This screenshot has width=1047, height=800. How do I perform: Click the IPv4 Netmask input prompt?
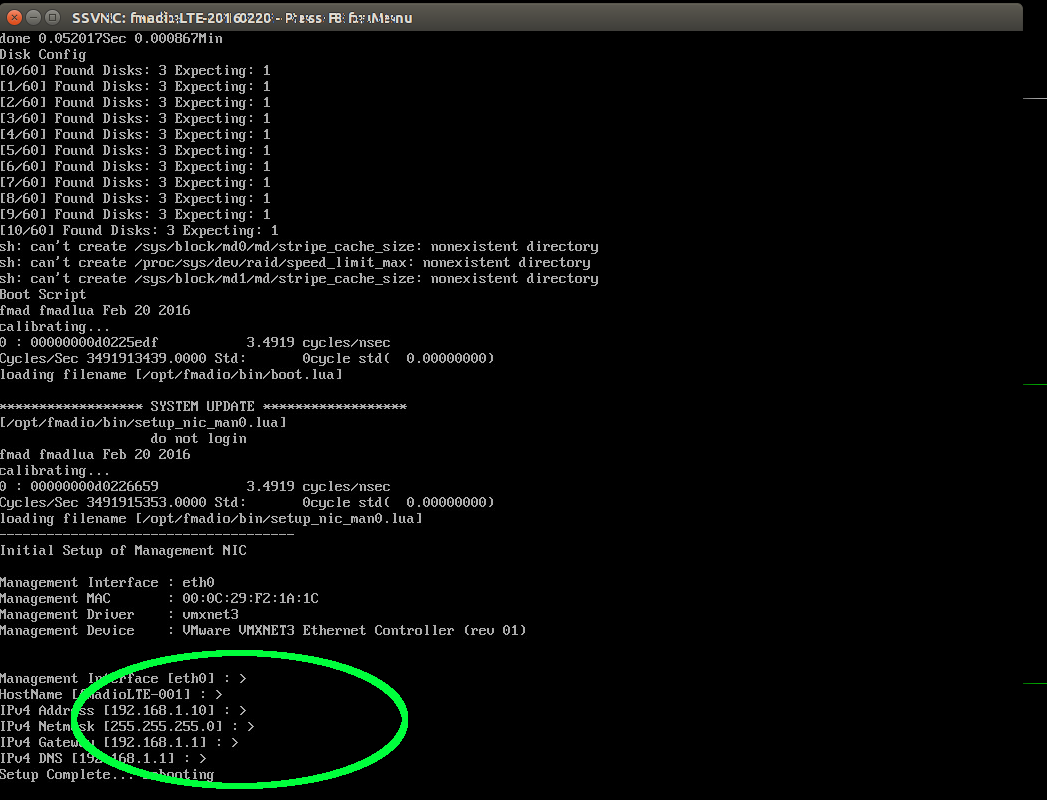coord(125,726)
